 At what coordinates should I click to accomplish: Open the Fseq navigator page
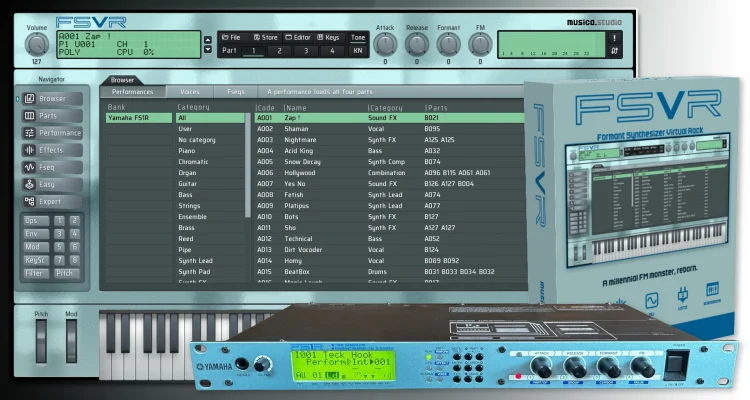tap(52, 167)
